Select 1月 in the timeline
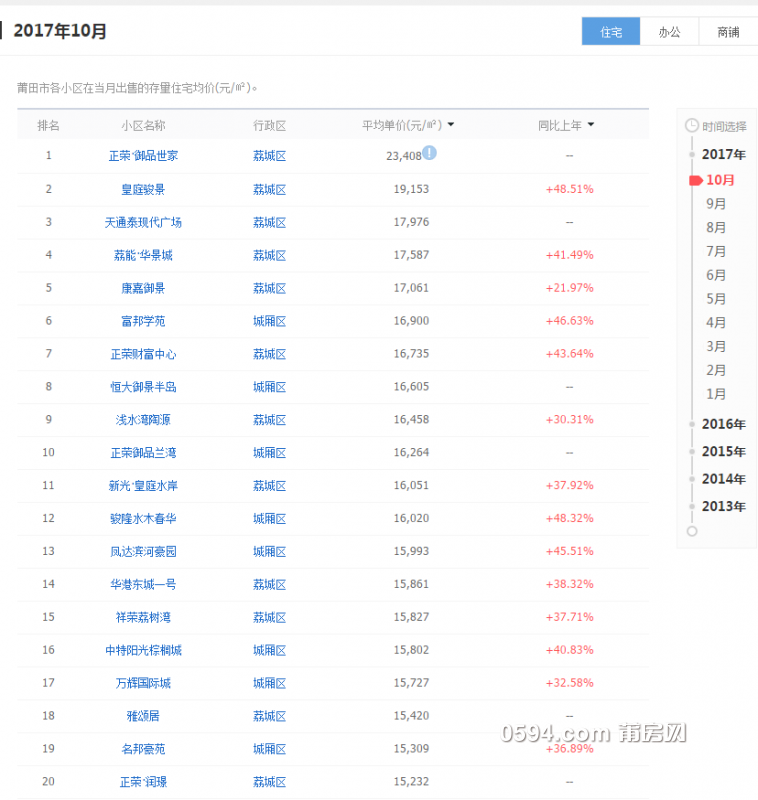Viewport: 758px width, 800px height. pyautogui.click(x=716, y=394)
